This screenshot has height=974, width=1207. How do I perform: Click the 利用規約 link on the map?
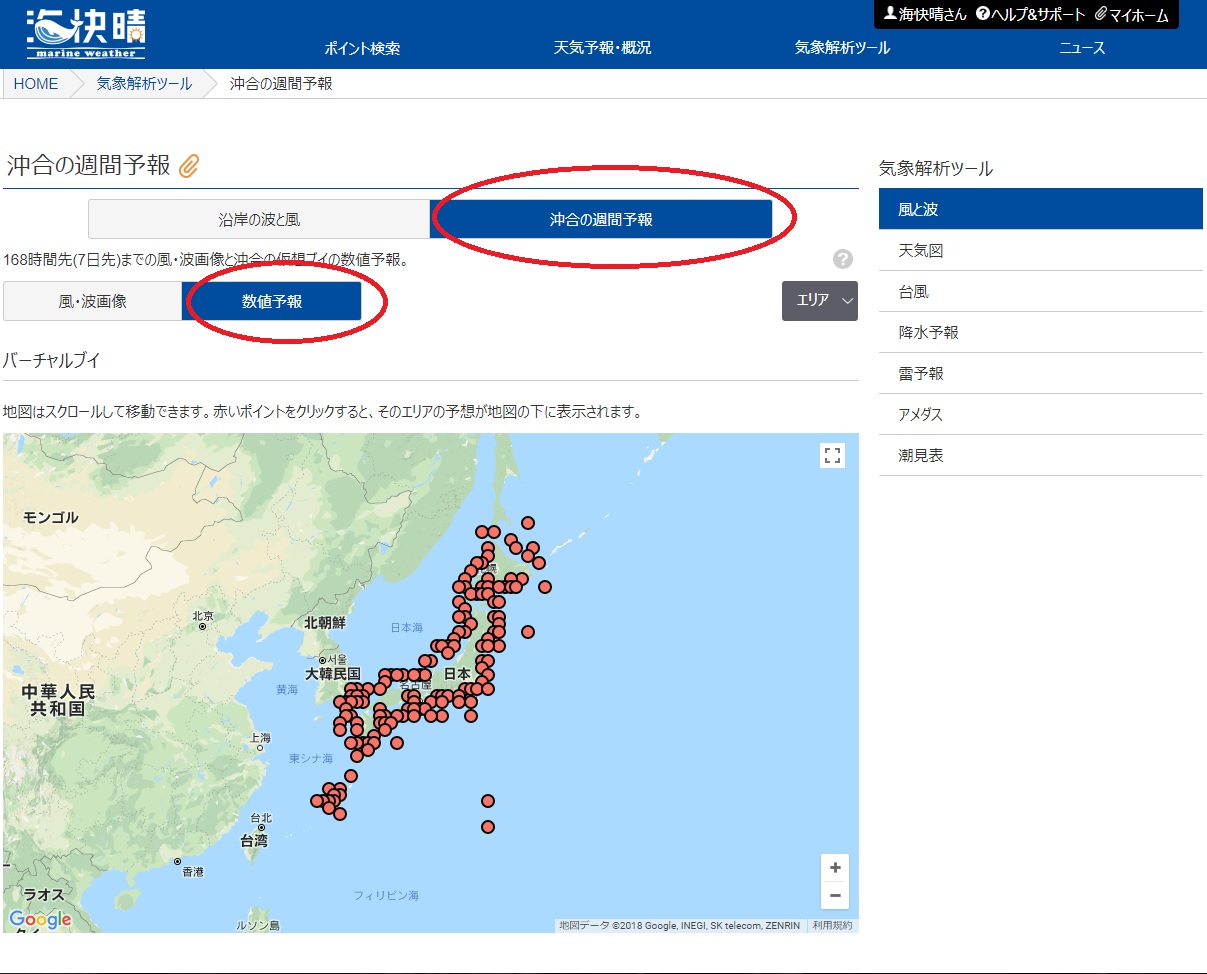point(832,926)
